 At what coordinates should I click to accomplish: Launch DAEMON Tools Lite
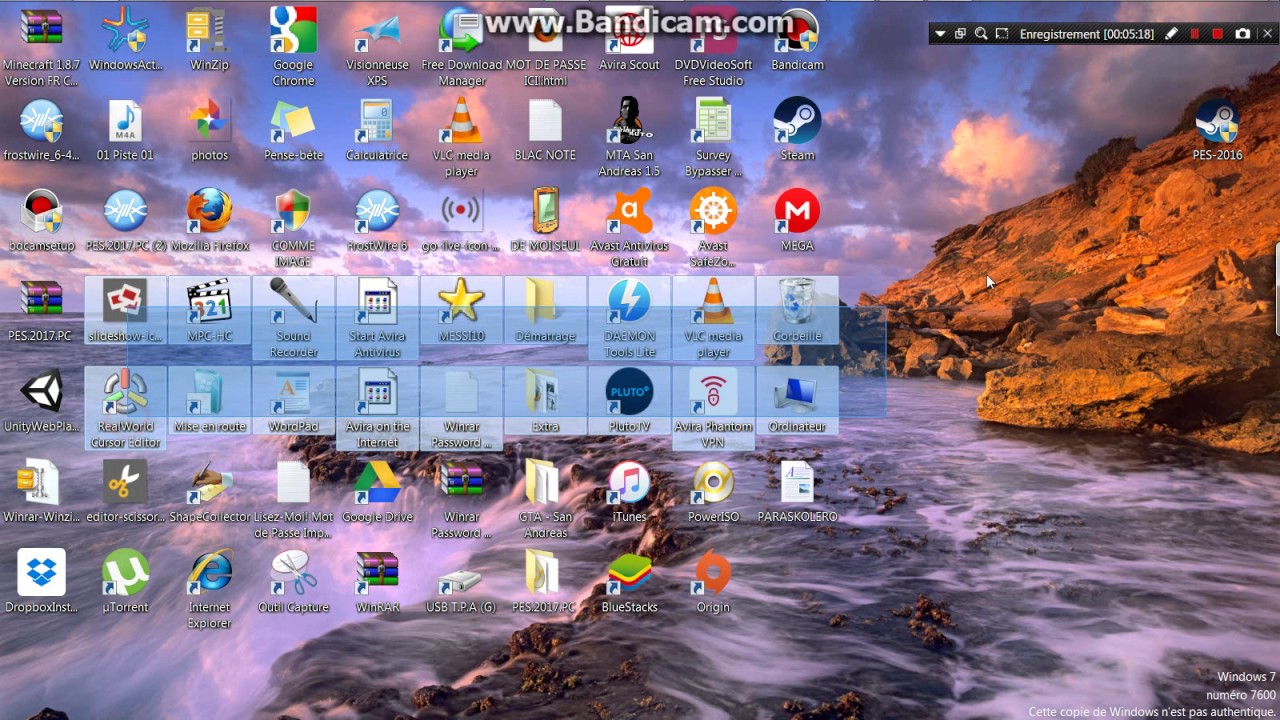point(629,301)
